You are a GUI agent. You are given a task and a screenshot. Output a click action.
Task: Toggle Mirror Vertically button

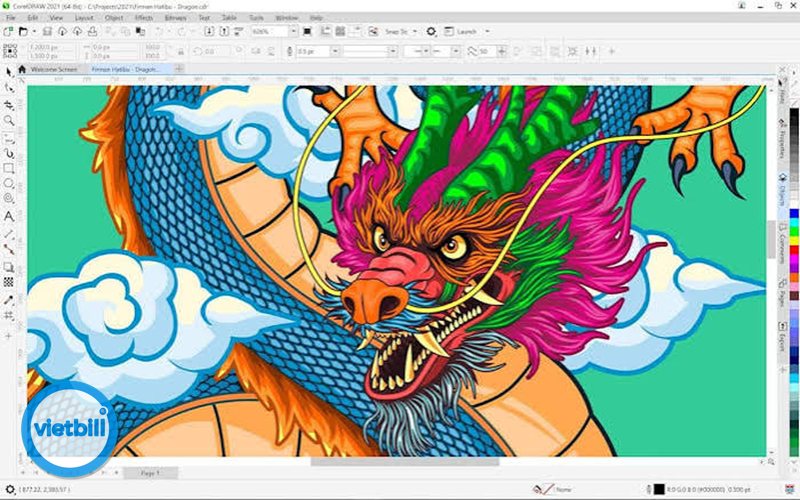[x=270, y=52]
